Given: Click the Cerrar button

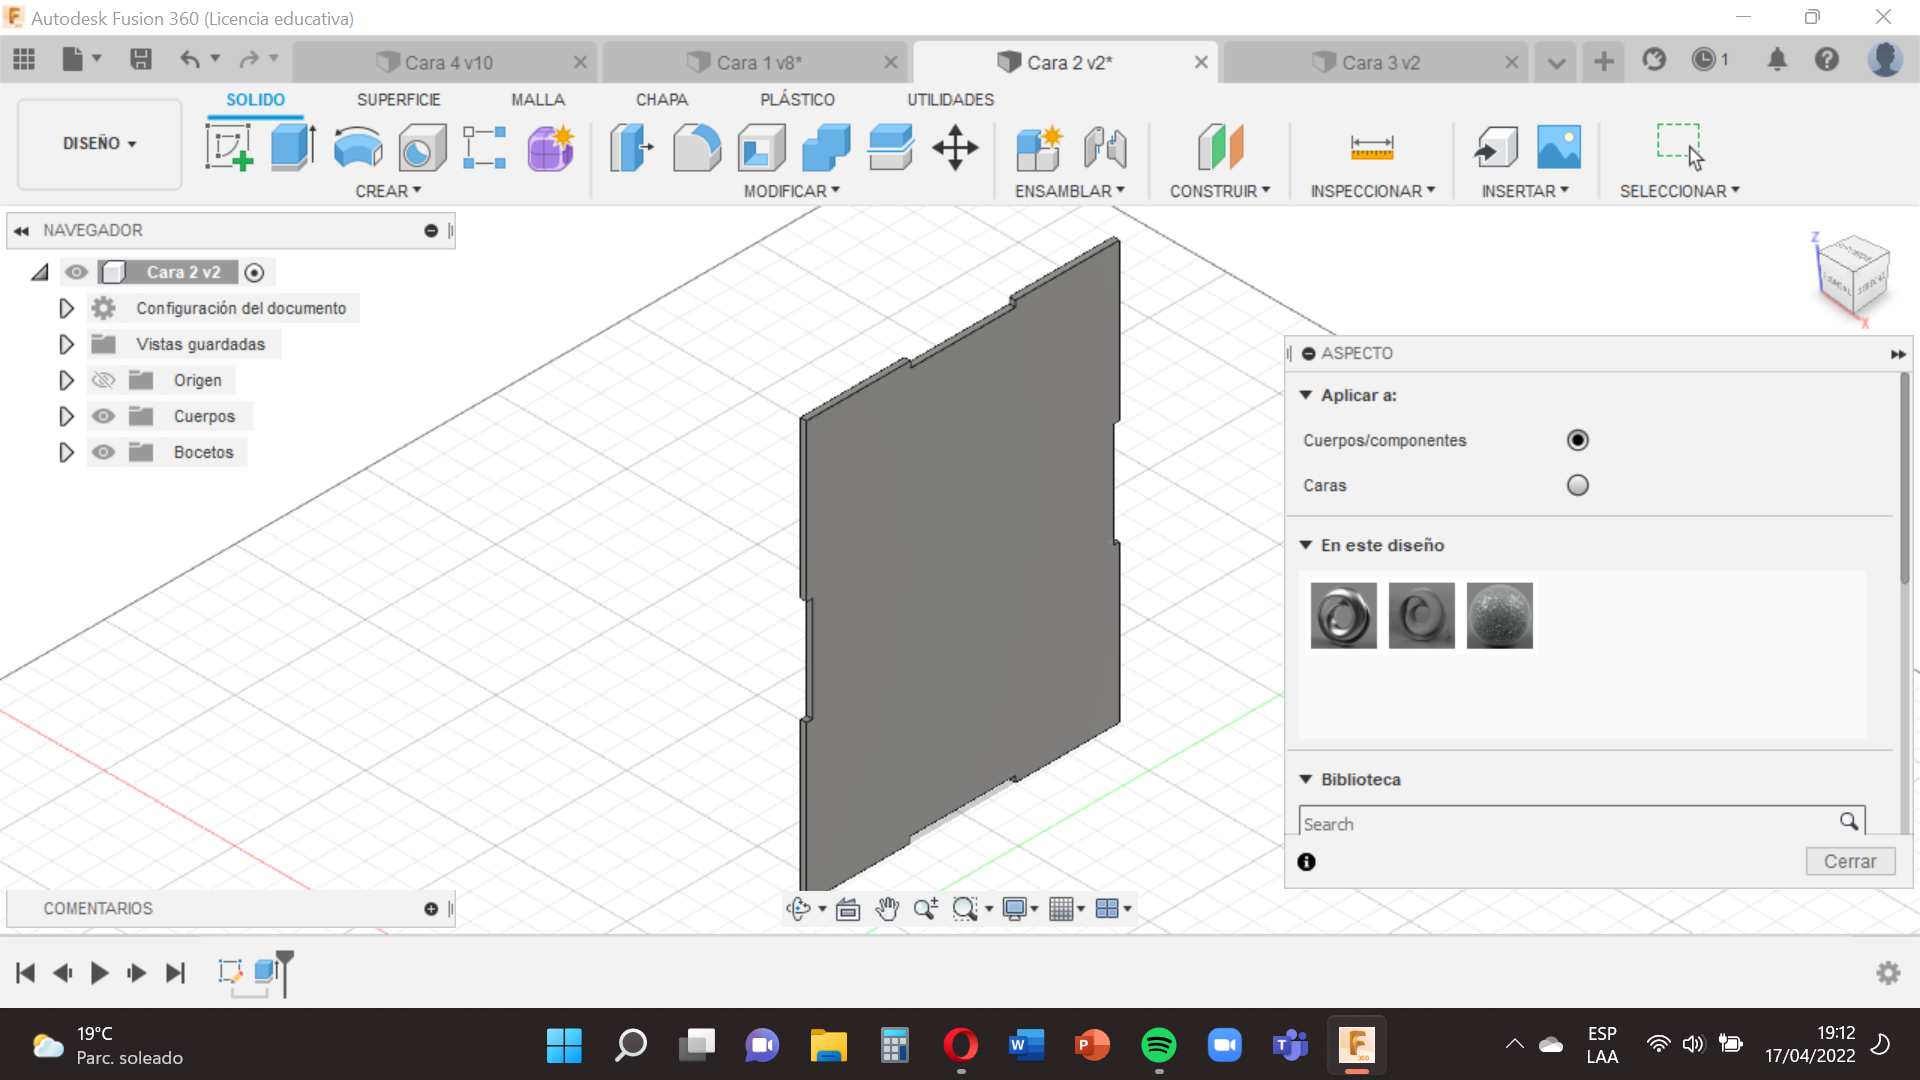Looking at the screenshot, I should click(x=1850, y=861).
